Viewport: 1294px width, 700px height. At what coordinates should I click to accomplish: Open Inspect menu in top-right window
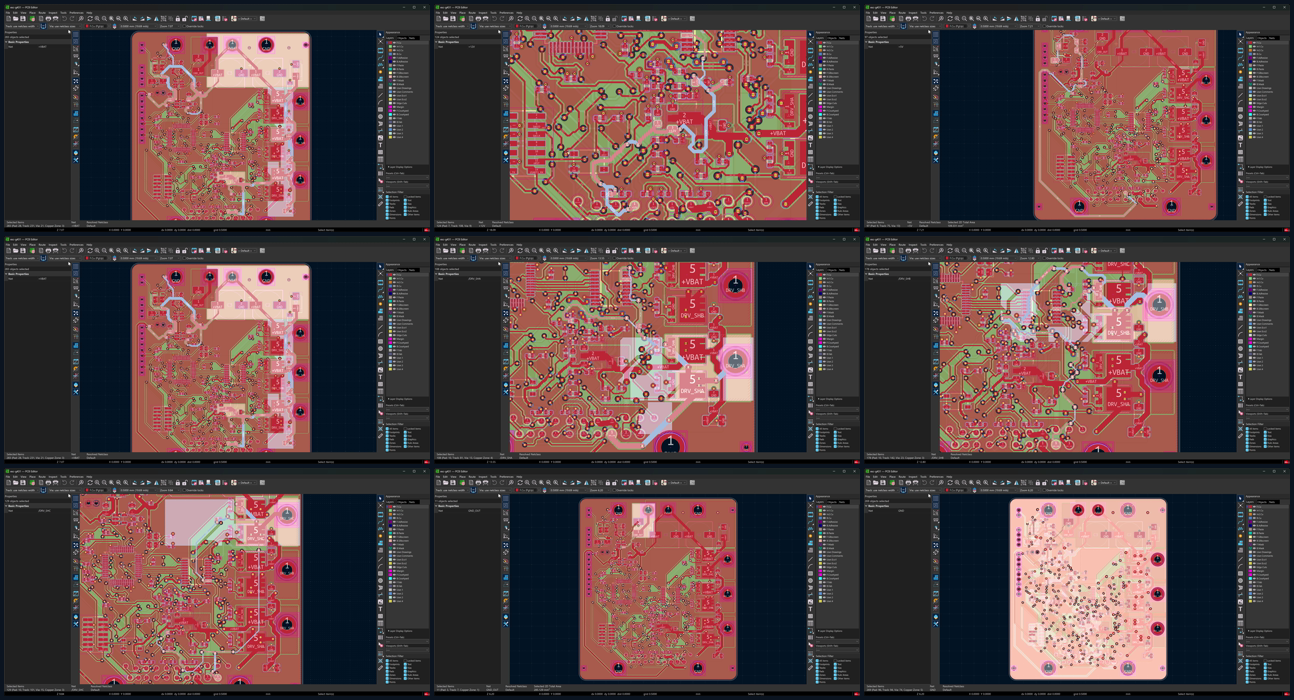915,13
